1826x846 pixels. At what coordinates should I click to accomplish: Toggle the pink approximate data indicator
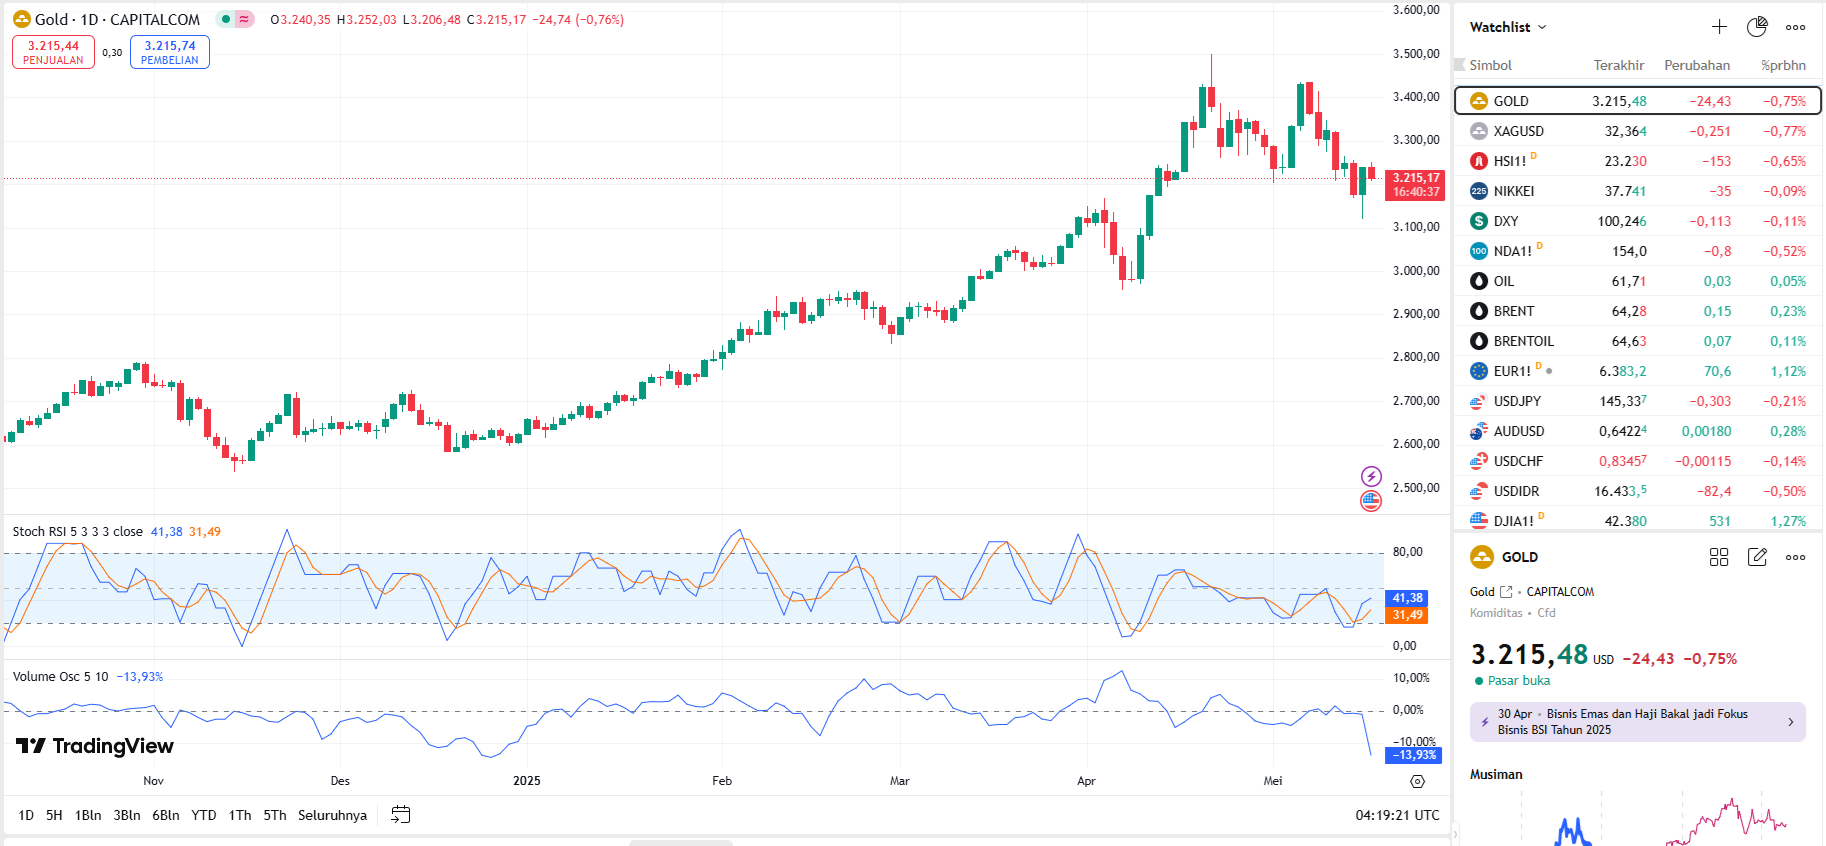(245, 19)
